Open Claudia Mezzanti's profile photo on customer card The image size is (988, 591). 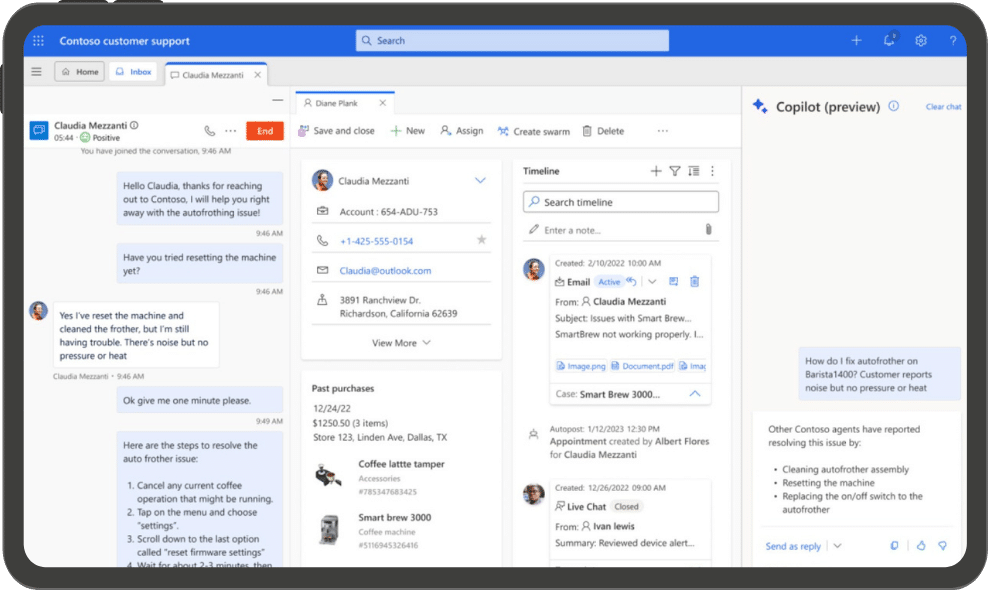pos(322,180)
